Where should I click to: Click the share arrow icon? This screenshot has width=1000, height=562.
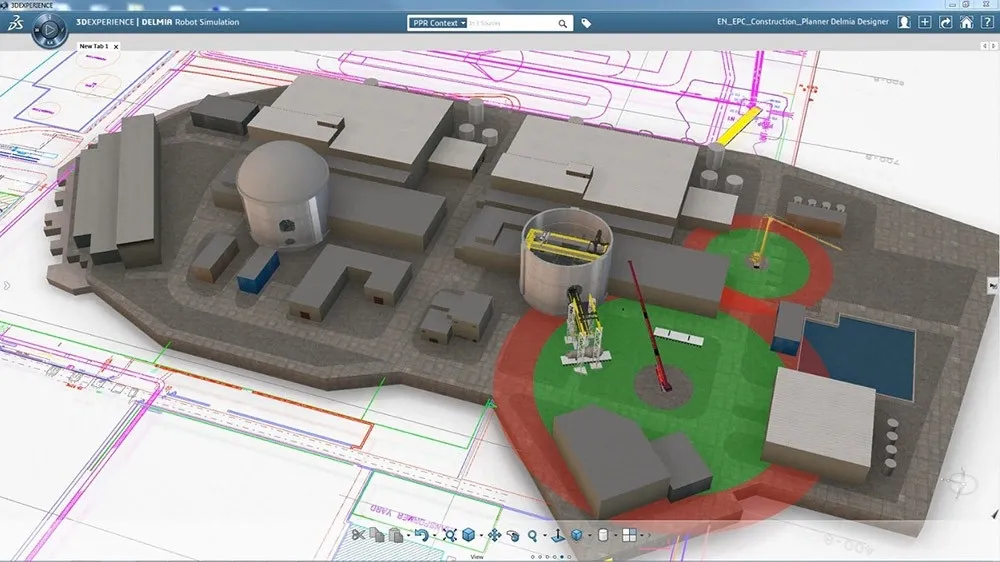click(946, 22)
